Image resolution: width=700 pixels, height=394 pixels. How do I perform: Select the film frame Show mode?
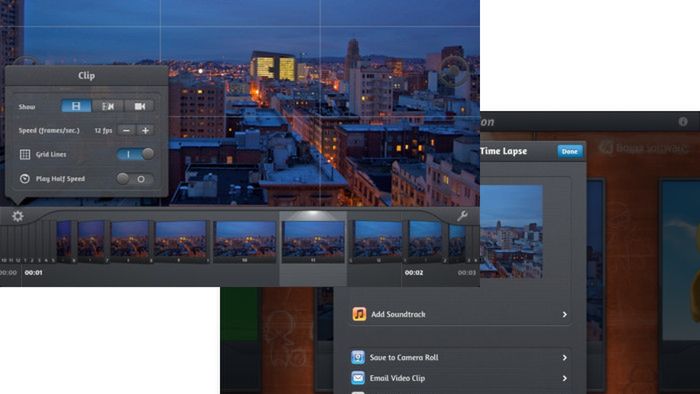click(x=76, y=106)
